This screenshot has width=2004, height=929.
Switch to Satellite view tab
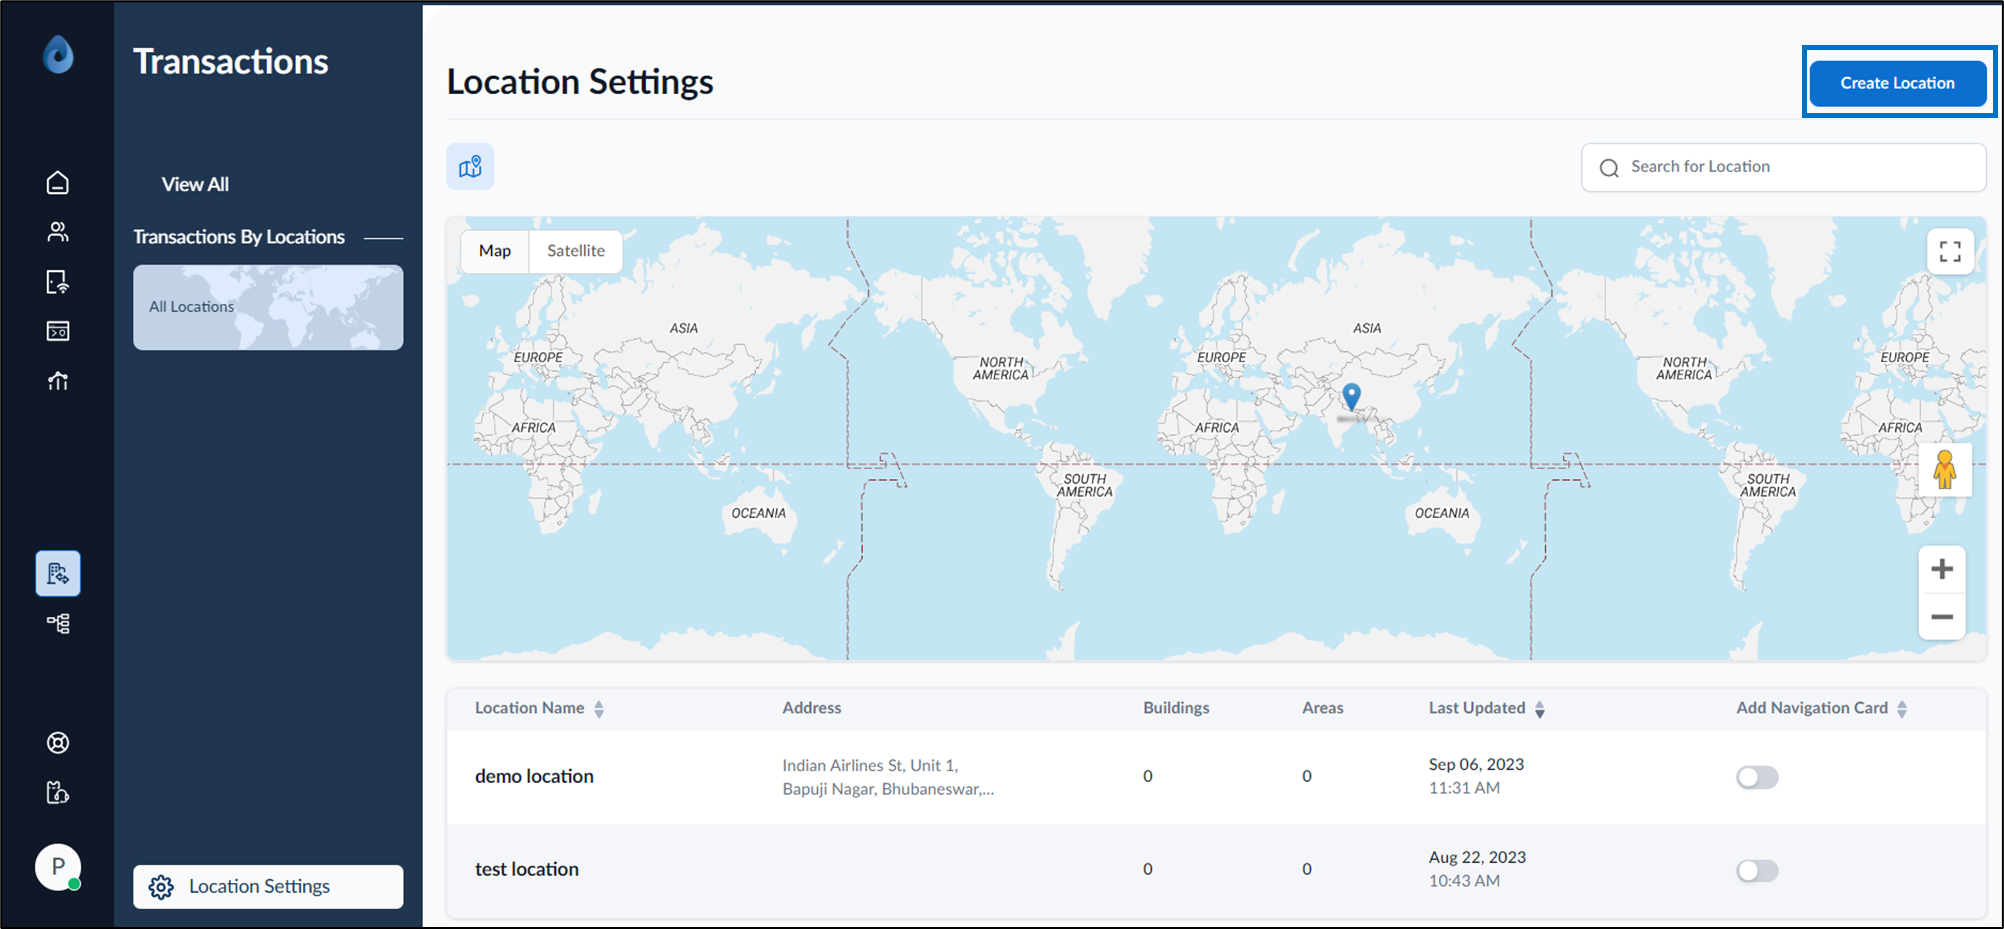pyautogui.click(x=576, y=251)
